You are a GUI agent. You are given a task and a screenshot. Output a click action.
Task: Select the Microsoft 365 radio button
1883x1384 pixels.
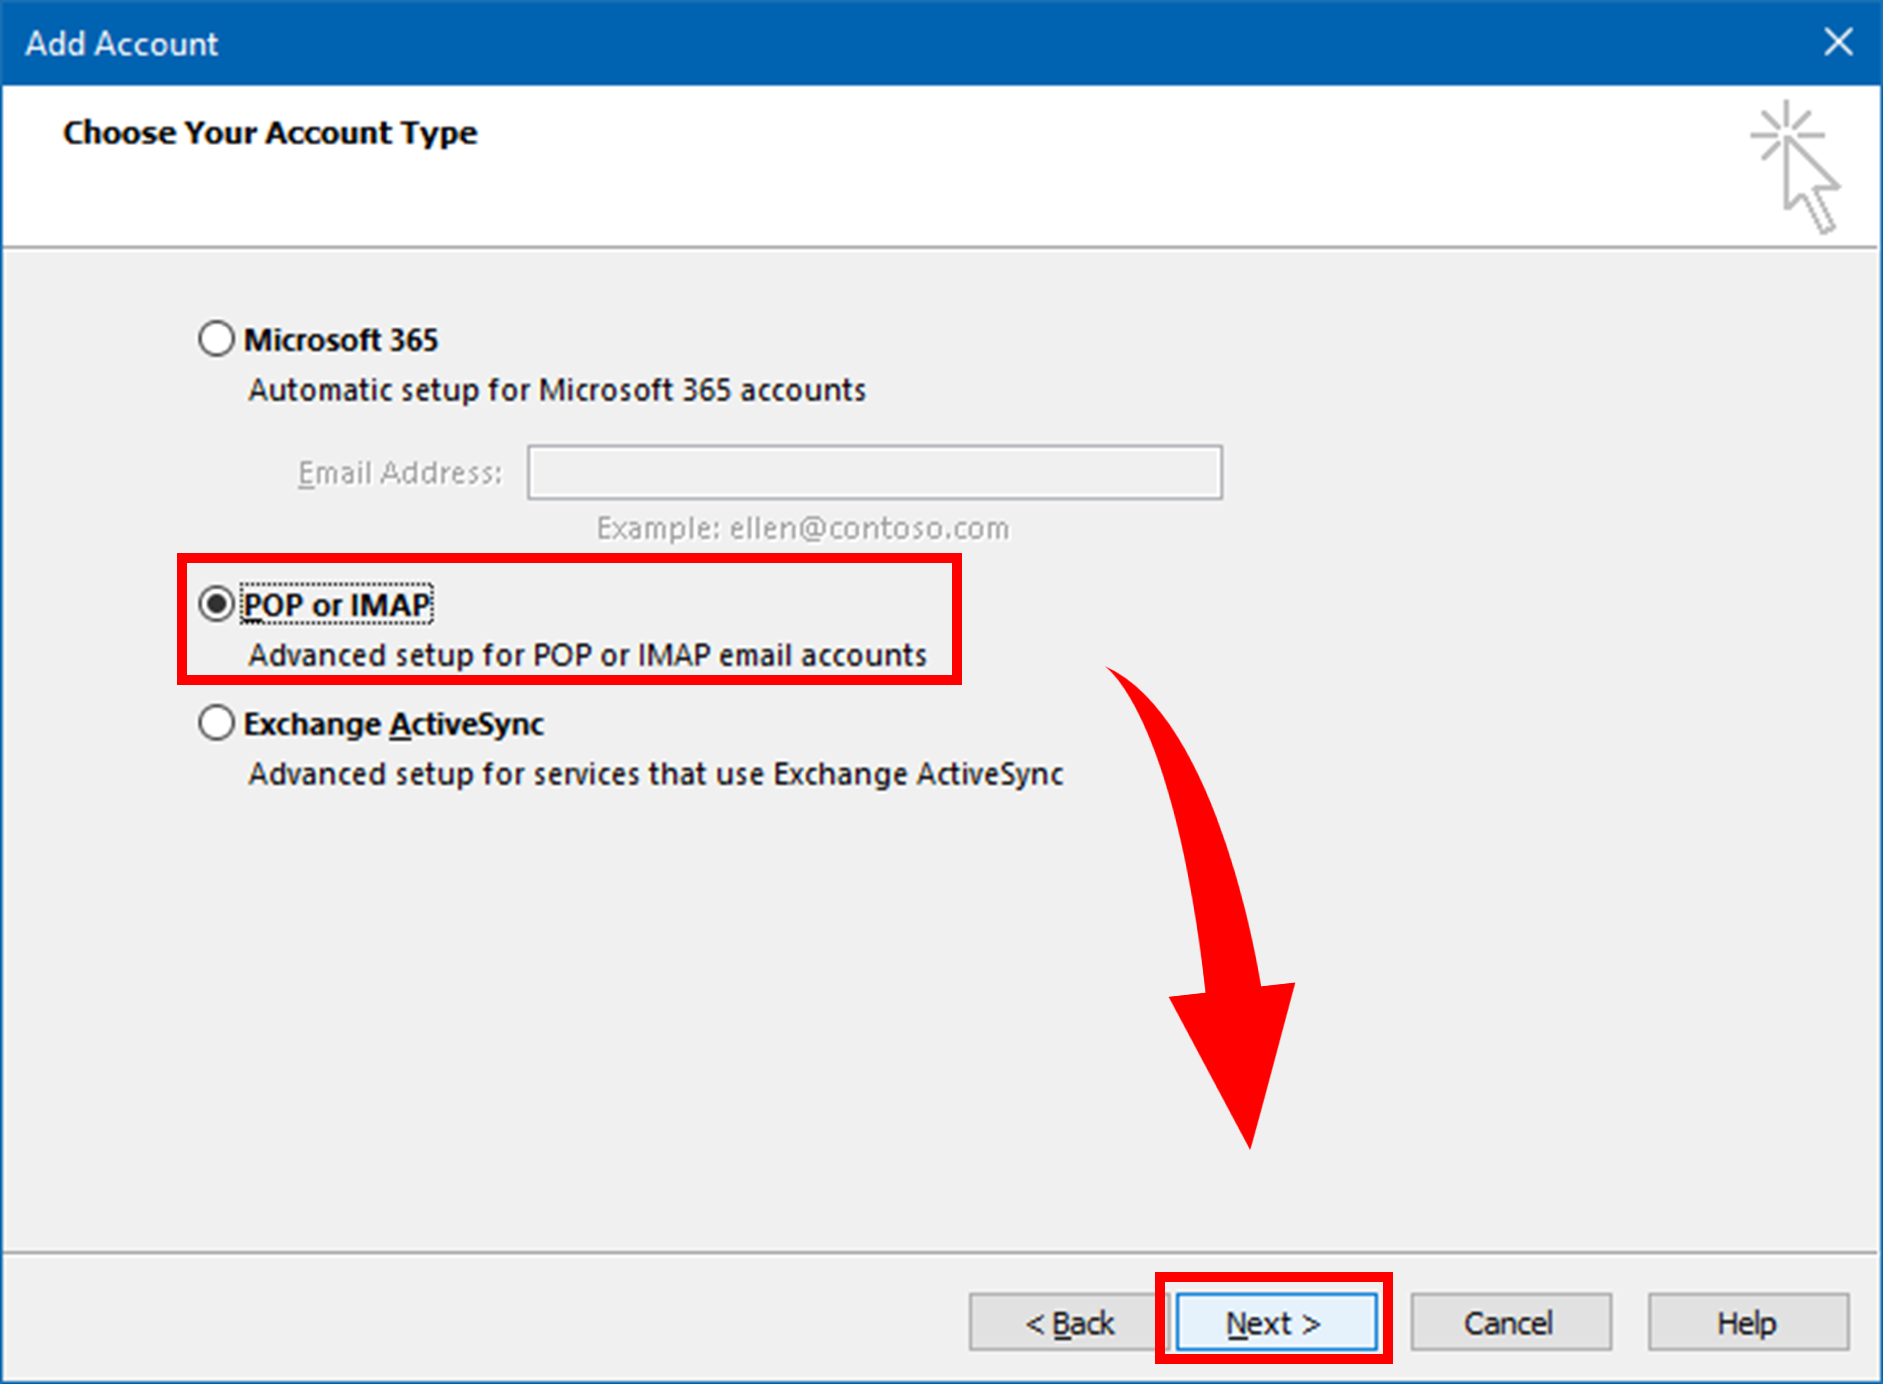(x=216, y=339)
